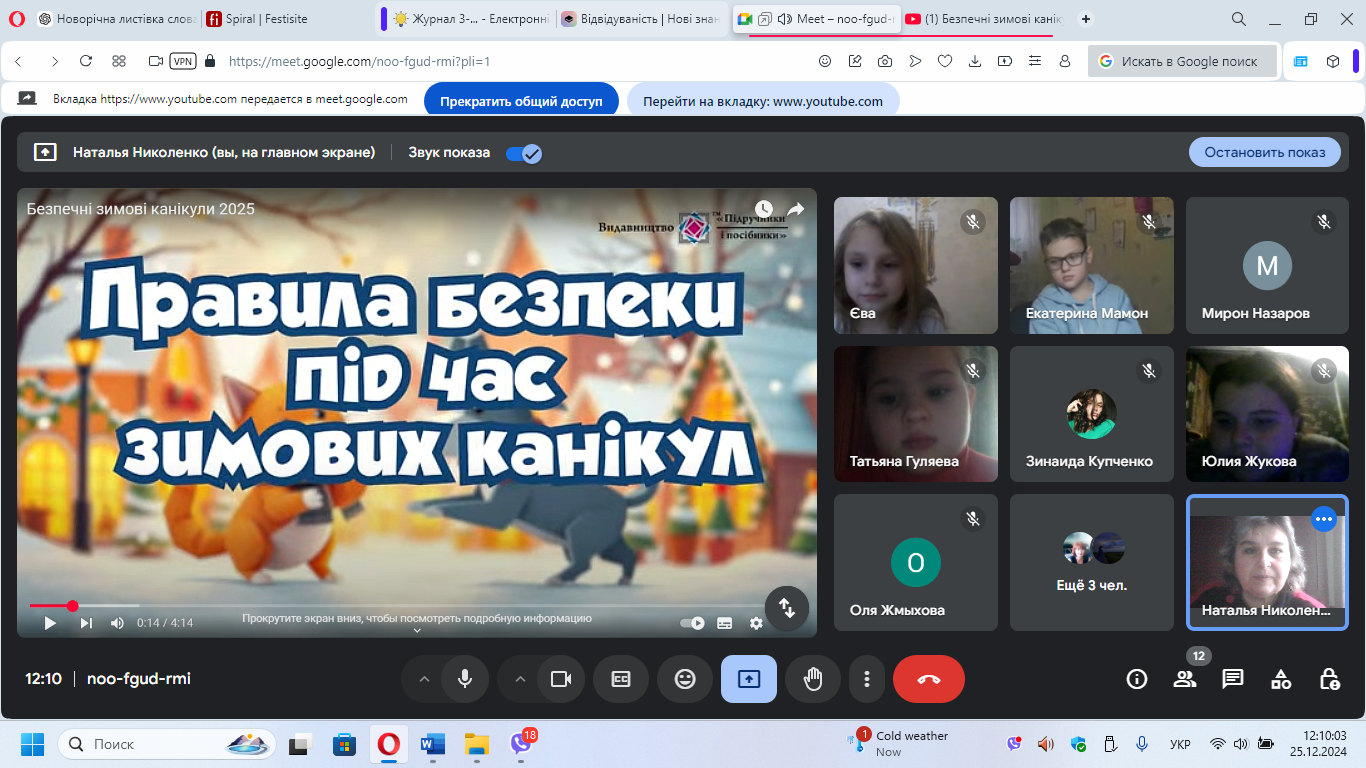Screen dimensions: 1366x768
Task: Play the YouTube video
Action: 50,623
